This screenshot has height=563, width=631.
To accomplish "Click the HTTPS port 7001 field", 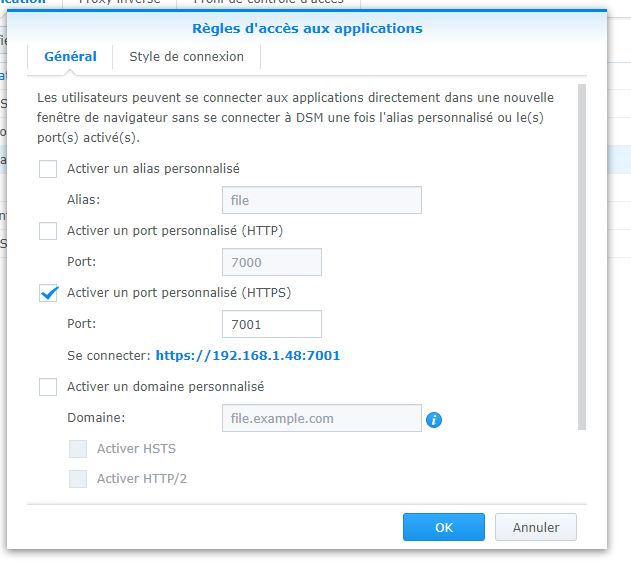I will coord(272,324).
